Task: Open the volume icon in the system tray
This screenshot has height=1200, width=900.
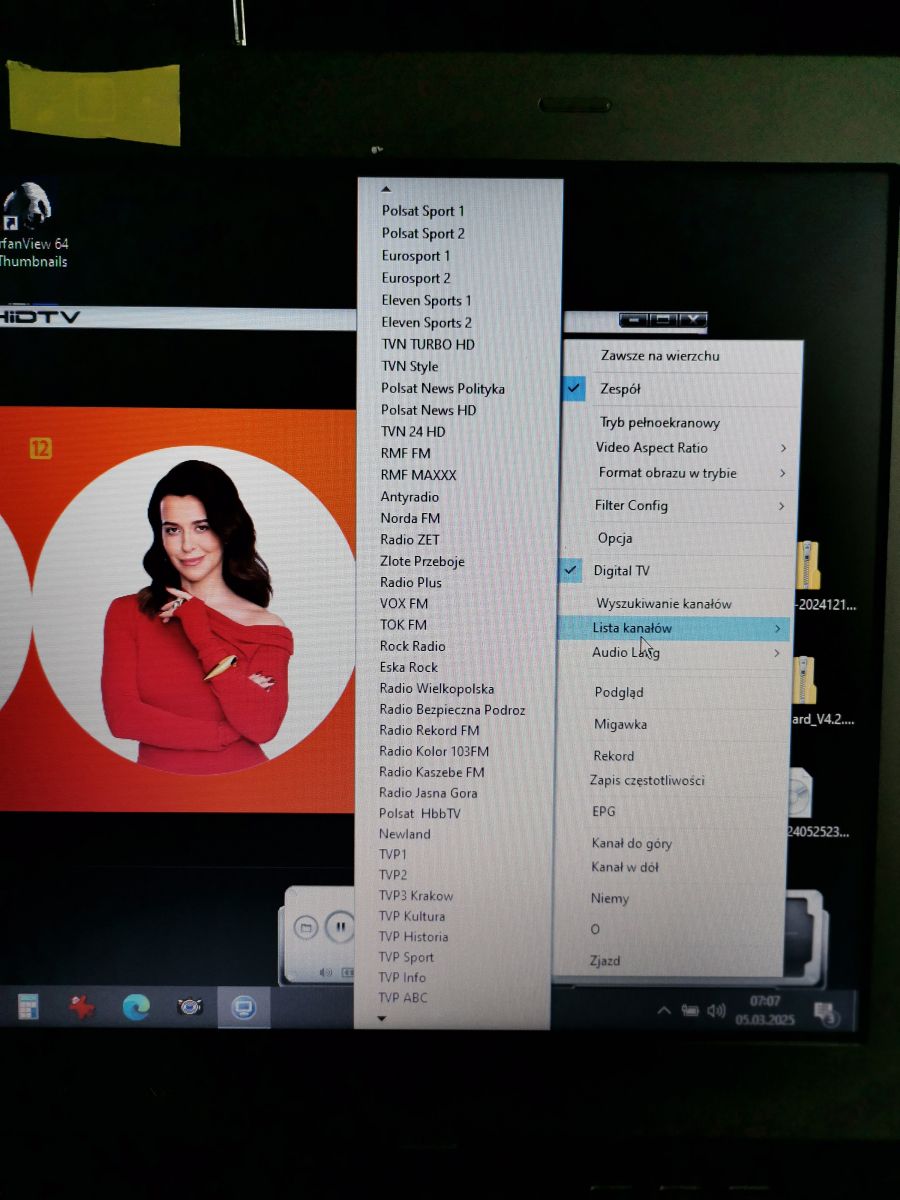Action: click(716, 1011)
